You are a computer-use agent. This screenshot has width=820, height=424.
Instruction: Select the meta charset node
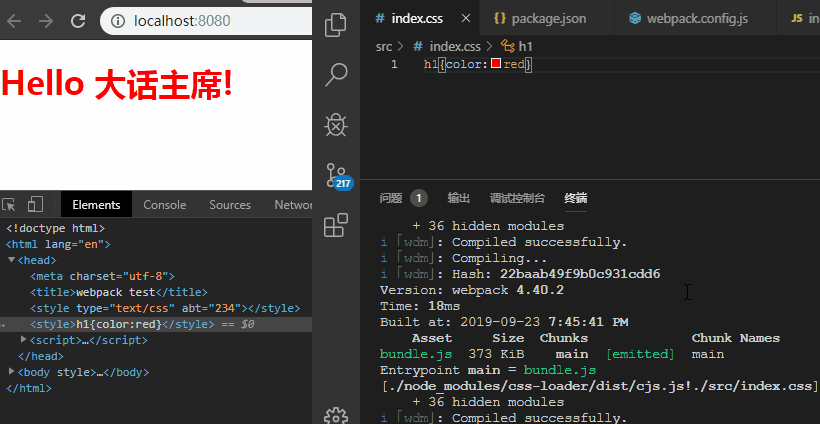click(102, 276)
